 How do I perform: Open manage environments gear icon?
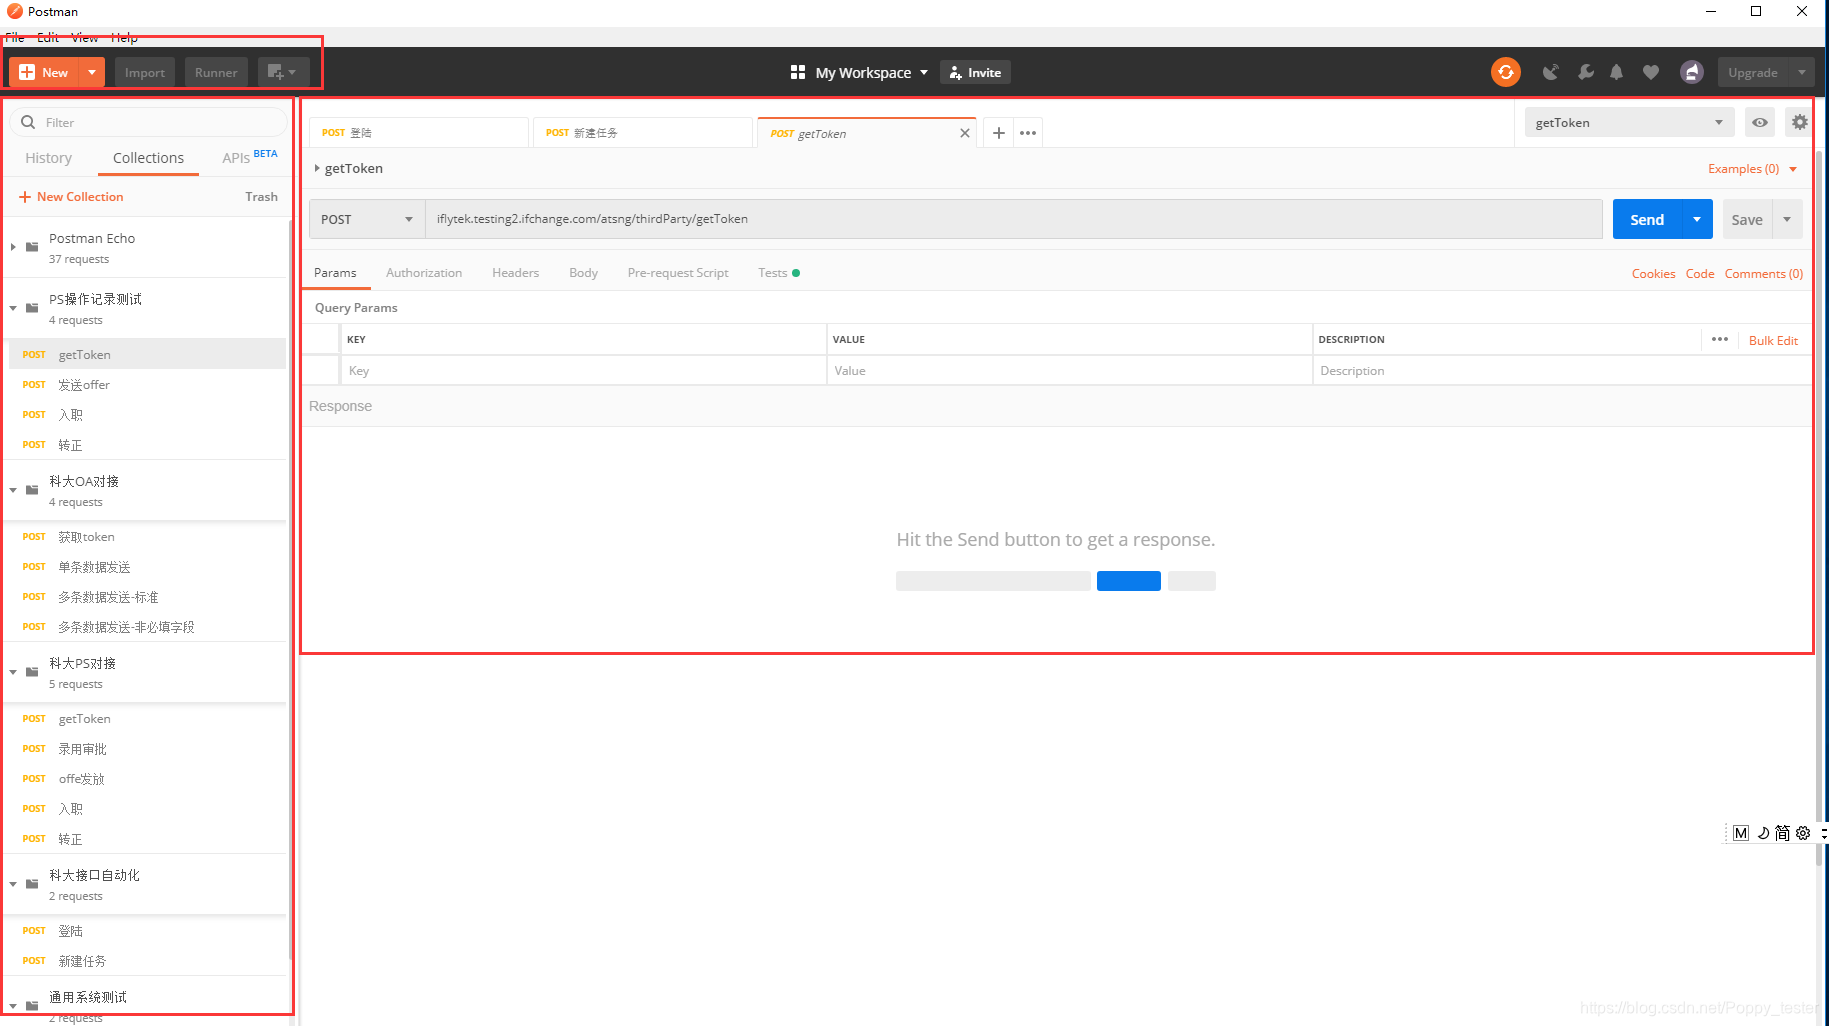coord(1799,122)
